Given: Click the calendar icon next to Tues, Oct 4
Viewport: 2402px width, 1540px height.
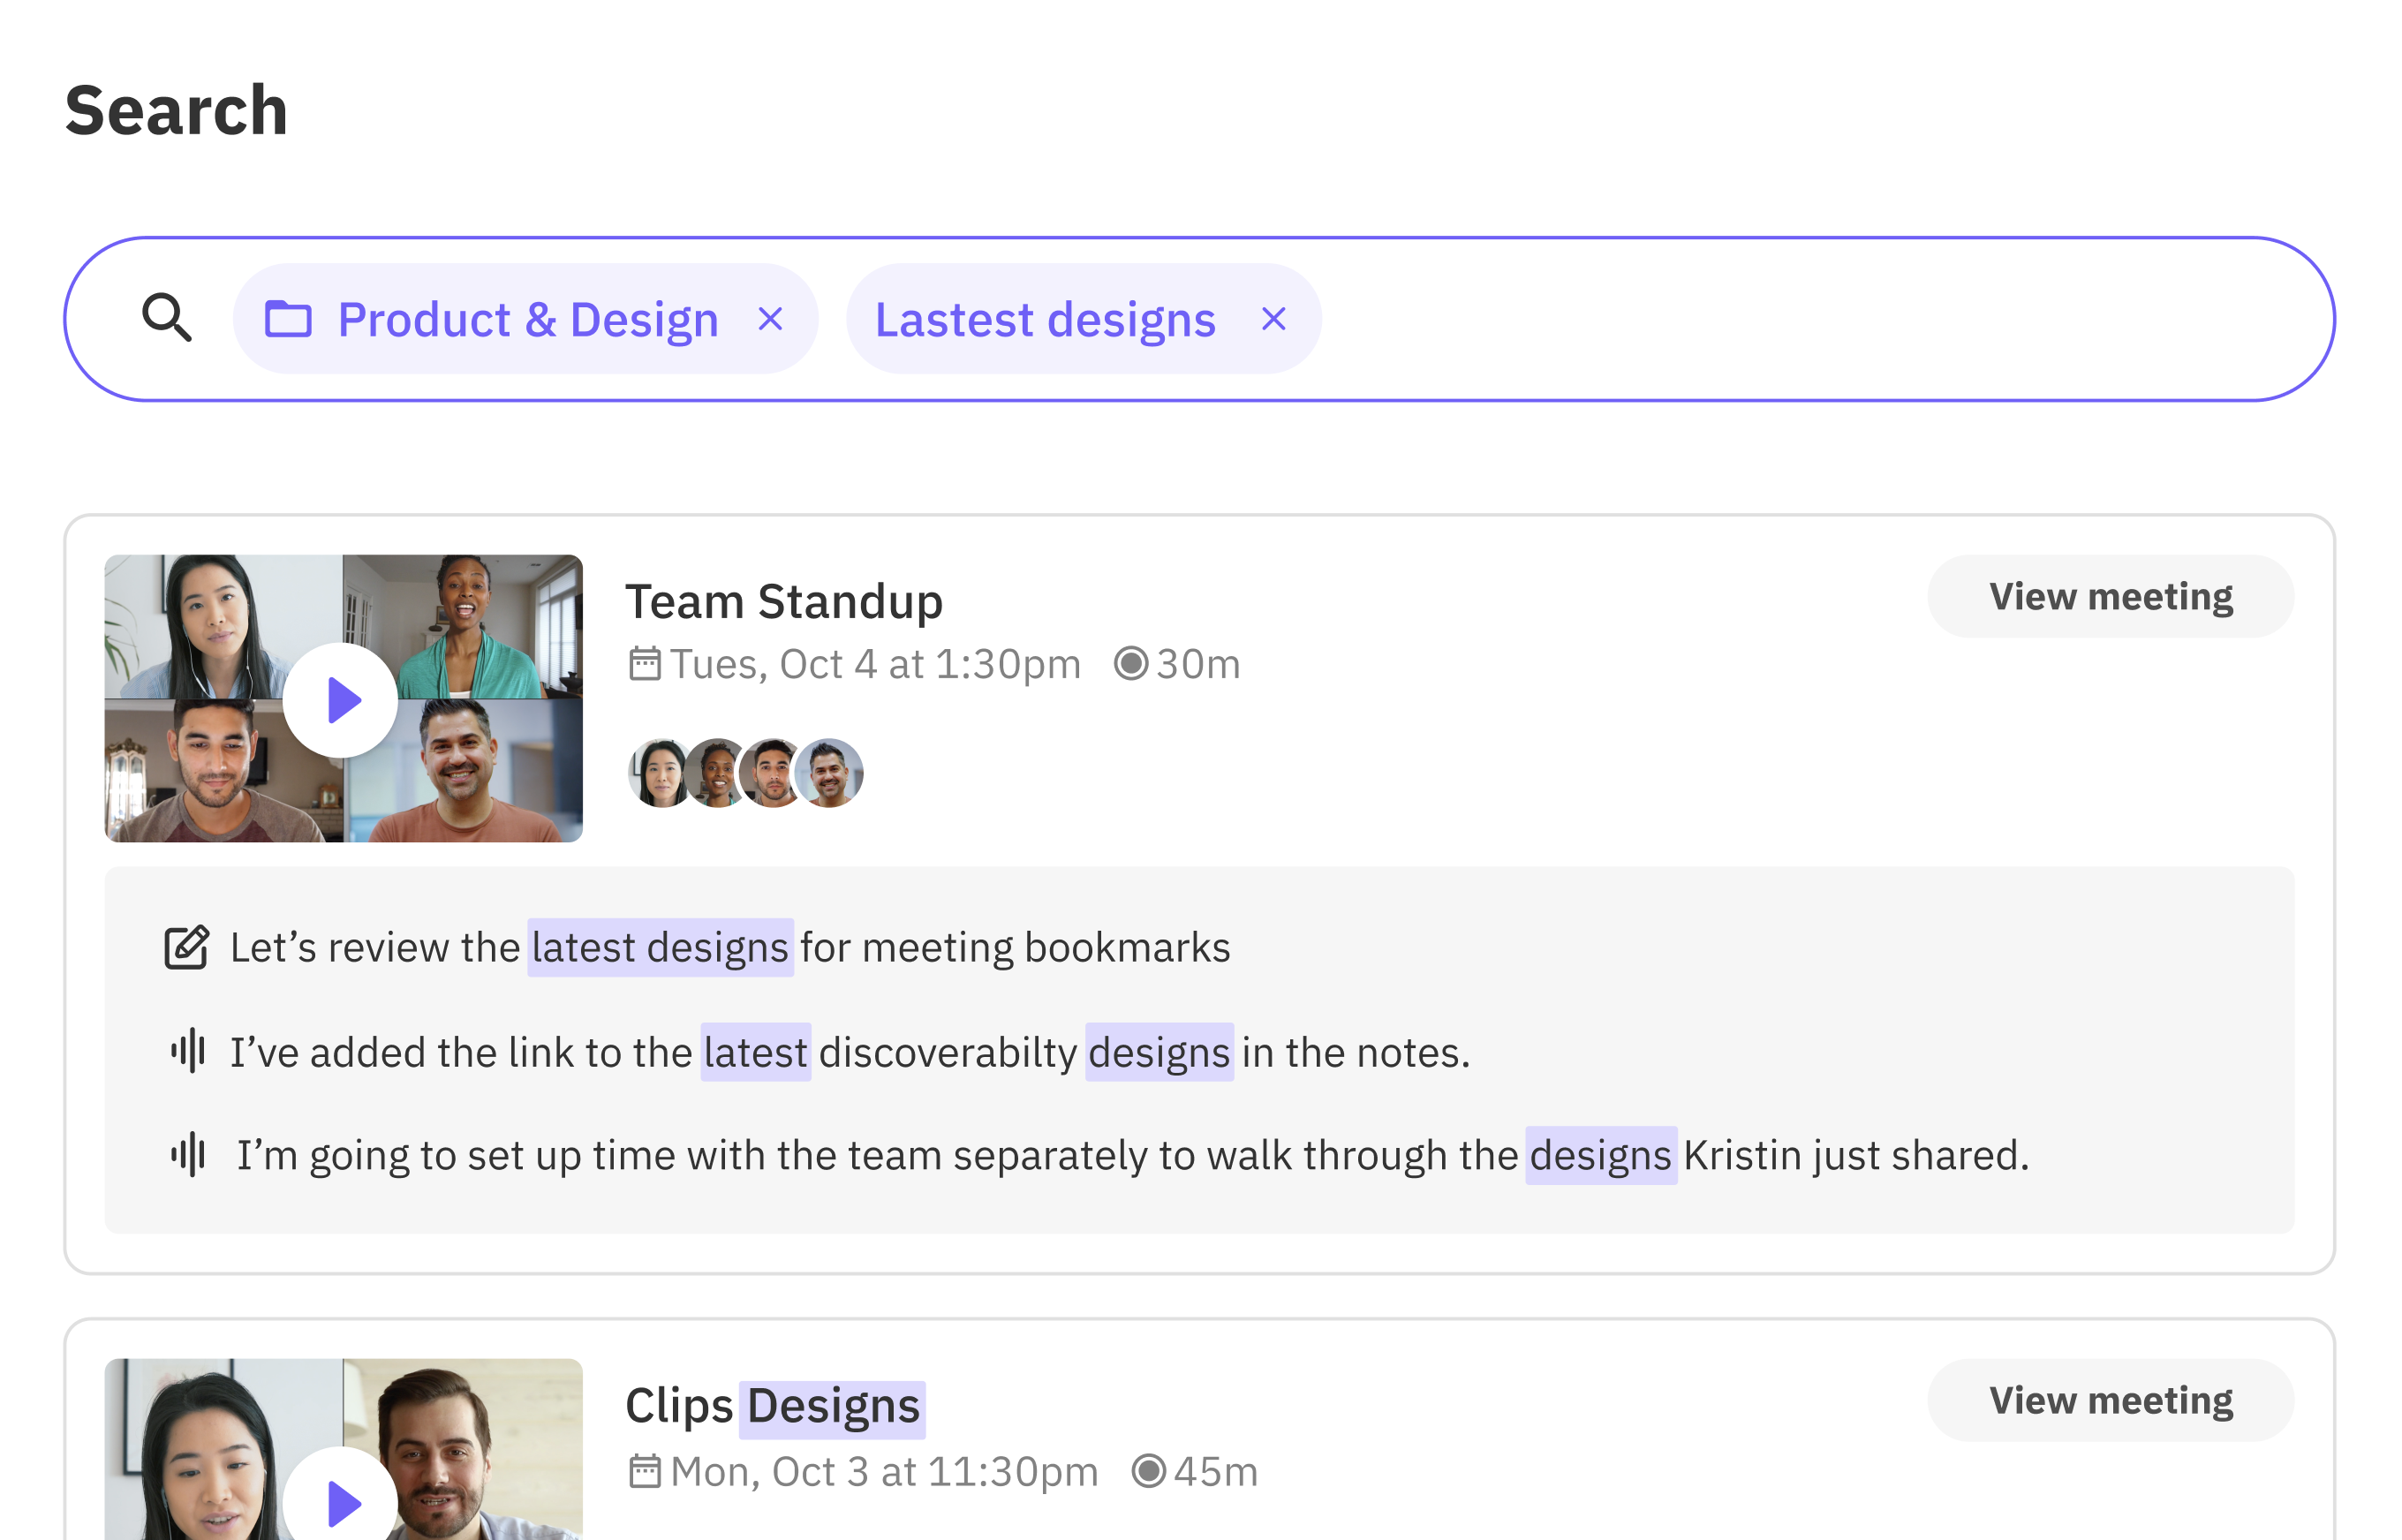Looking at the screenshot, I should (645, 664).
